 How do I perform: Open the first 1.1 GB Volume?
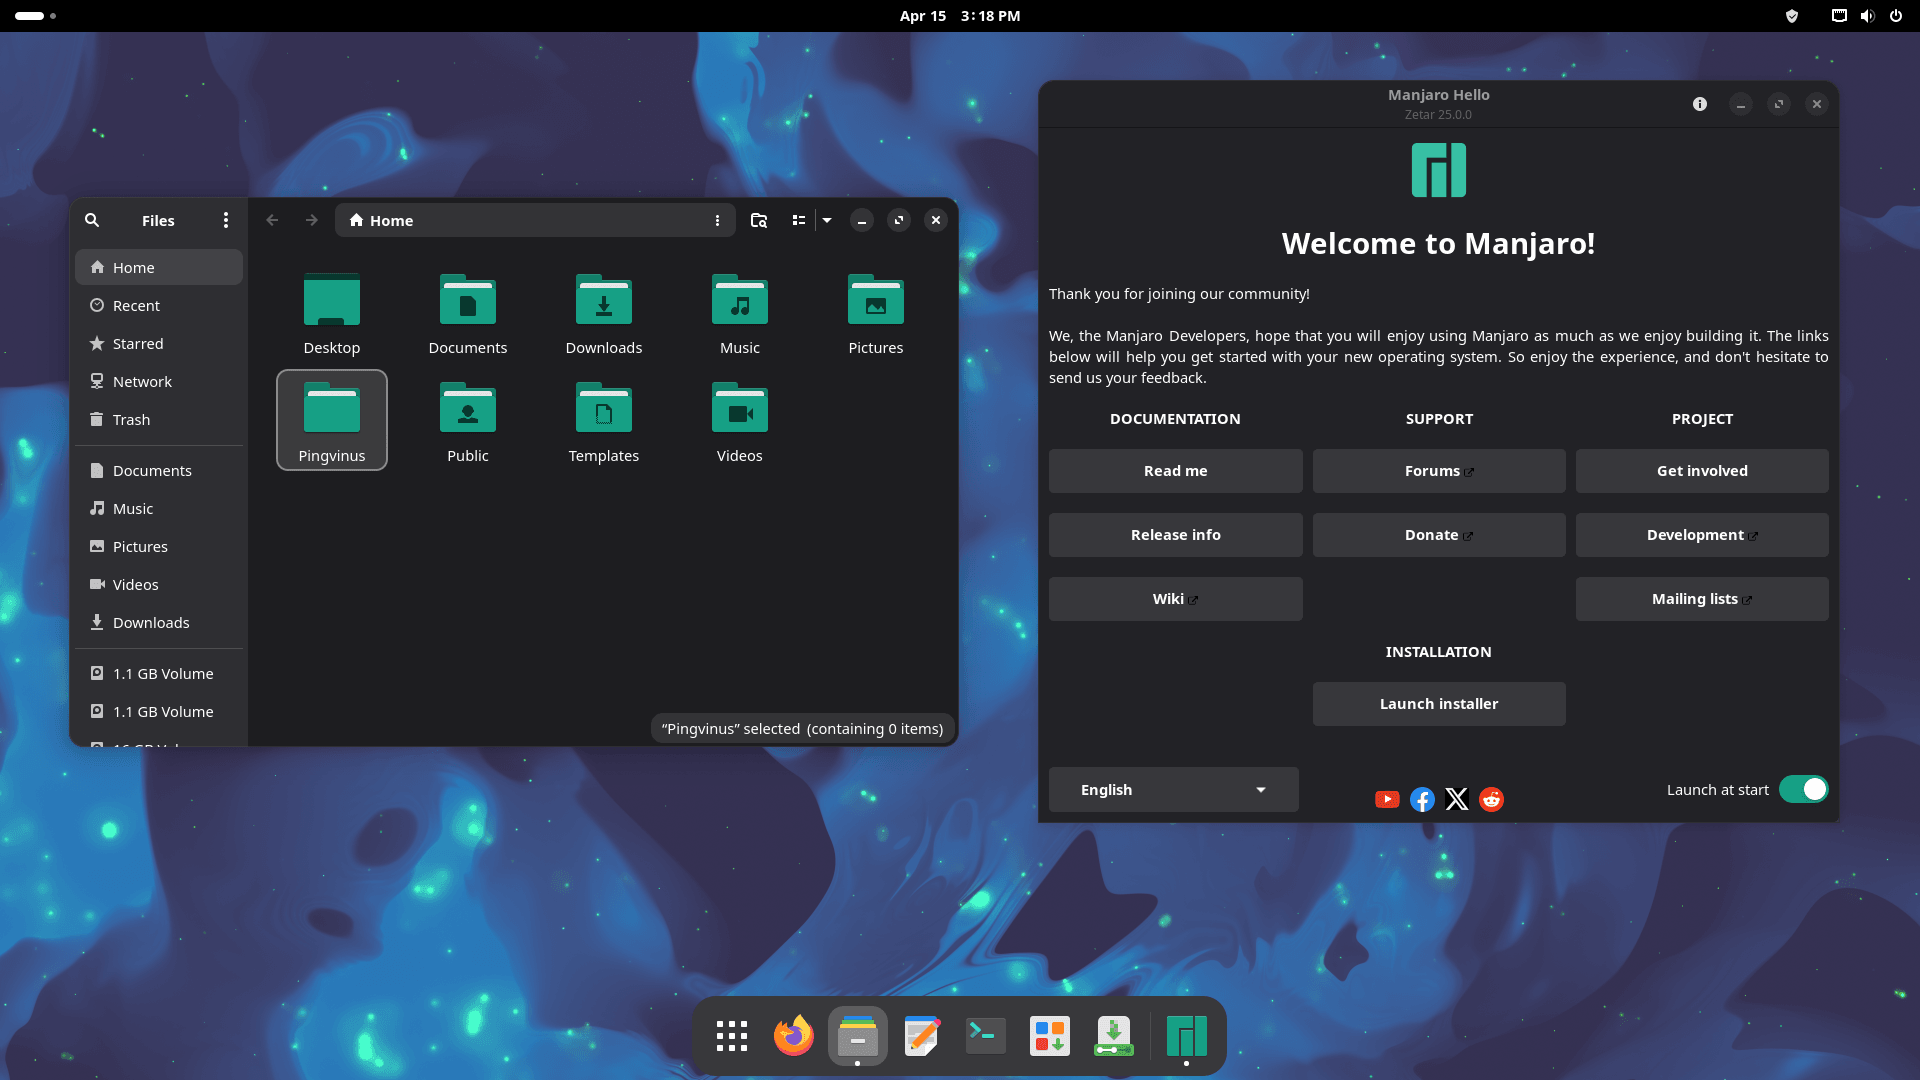(x=159, y=673)
